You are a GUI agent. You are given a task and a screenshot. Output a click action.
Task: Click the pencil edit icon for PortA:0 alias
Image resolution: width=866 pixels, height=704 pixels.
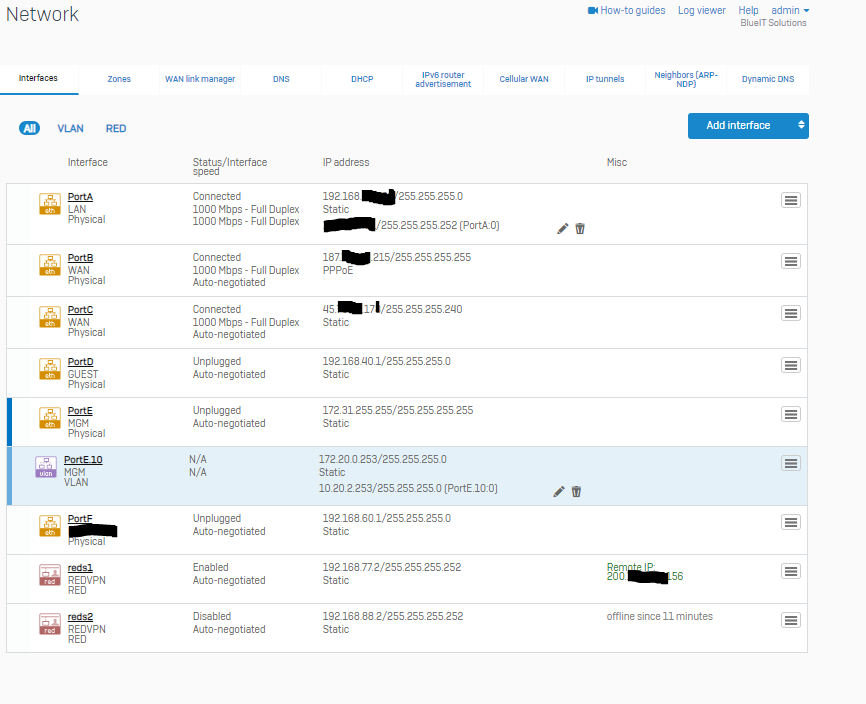562,228
